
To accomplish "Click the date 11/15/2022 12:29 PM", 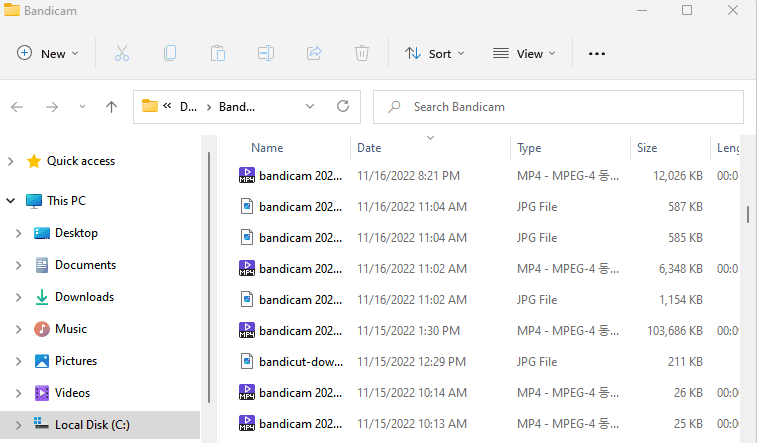I will click(411, 361).
